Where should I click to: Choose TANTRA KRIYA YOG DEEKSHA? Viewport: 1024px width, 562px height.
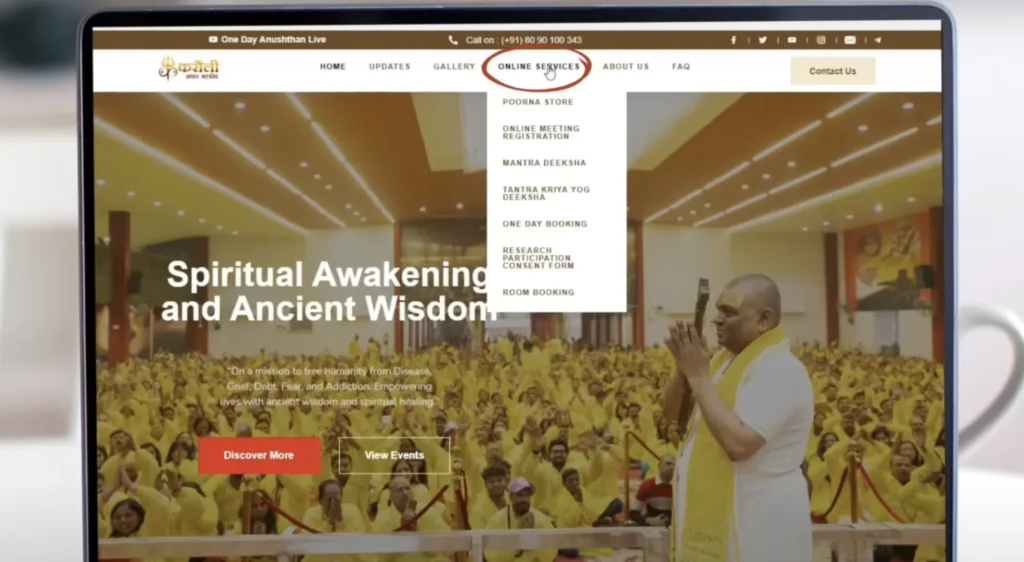click(x=546, y=193)
